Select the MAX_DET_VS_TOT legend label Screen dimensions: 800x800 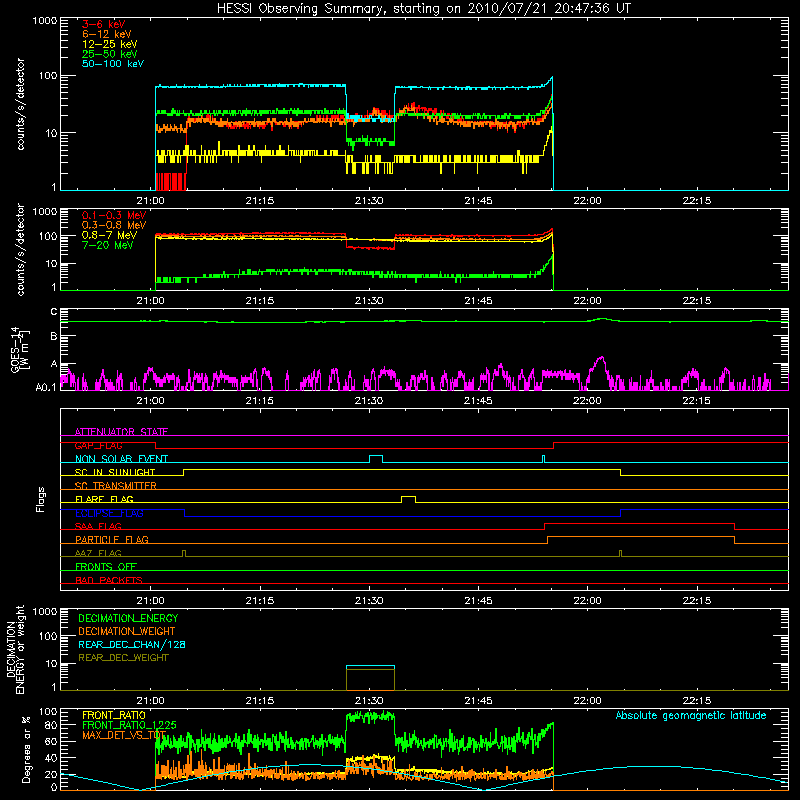pyautogui.click(x=123, y=735)
